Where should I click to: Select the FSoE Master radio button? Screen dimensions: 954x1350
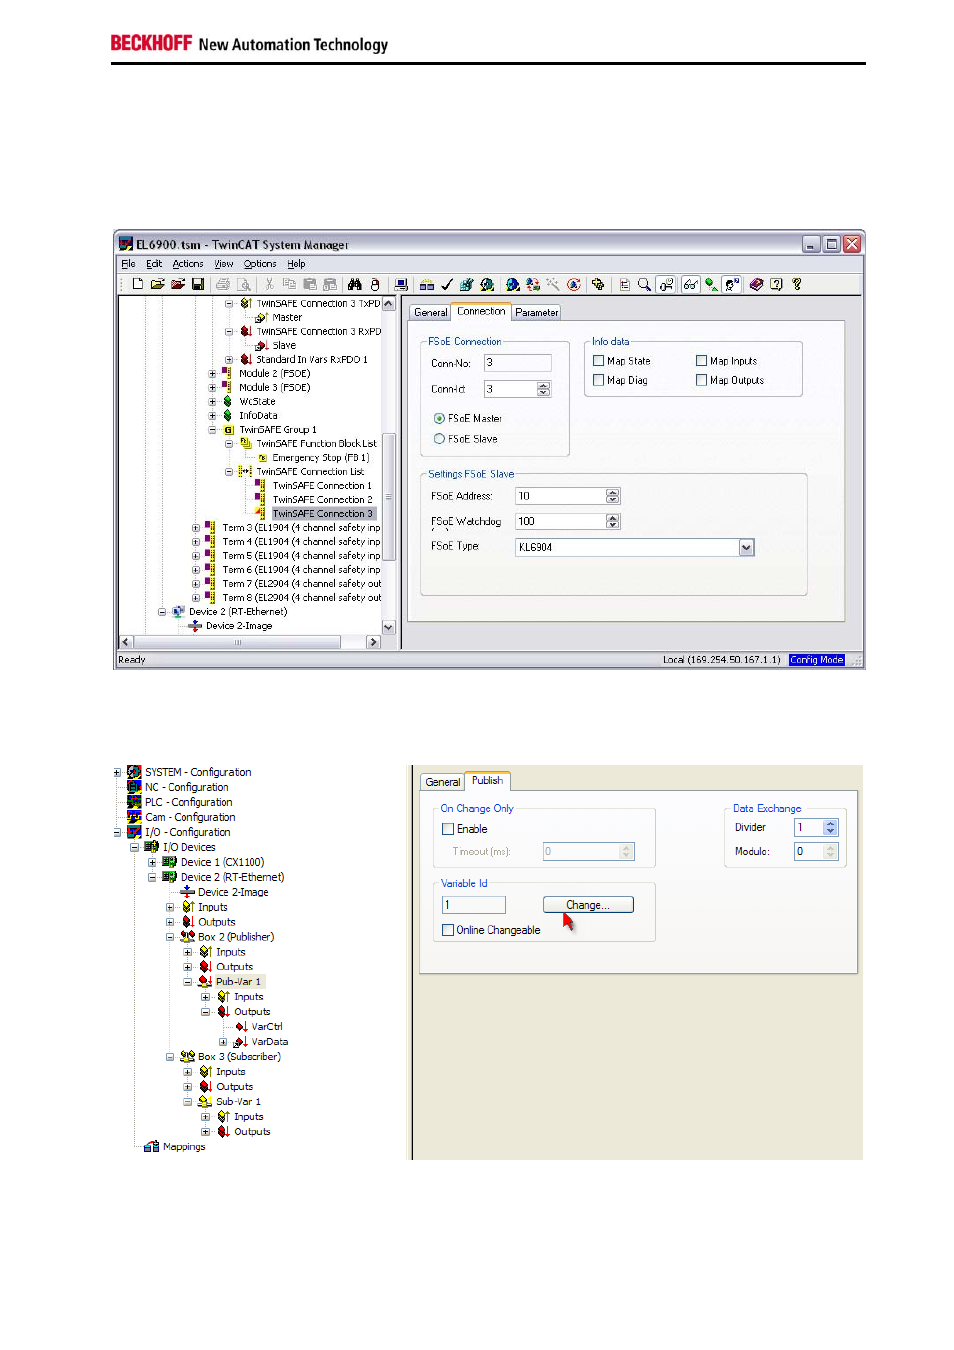pyautogui.click(x=439, y=418)
